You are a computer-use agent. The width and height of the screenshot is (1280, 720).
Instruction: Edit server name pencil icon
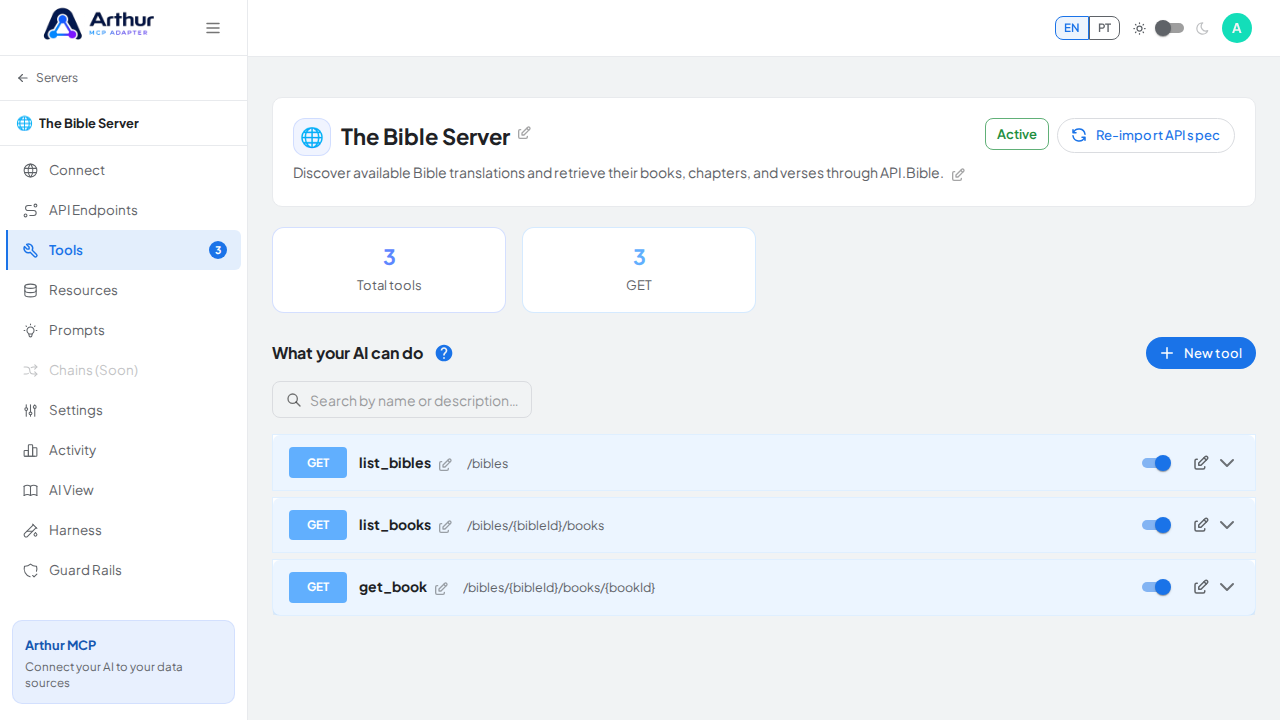[524, 133]
